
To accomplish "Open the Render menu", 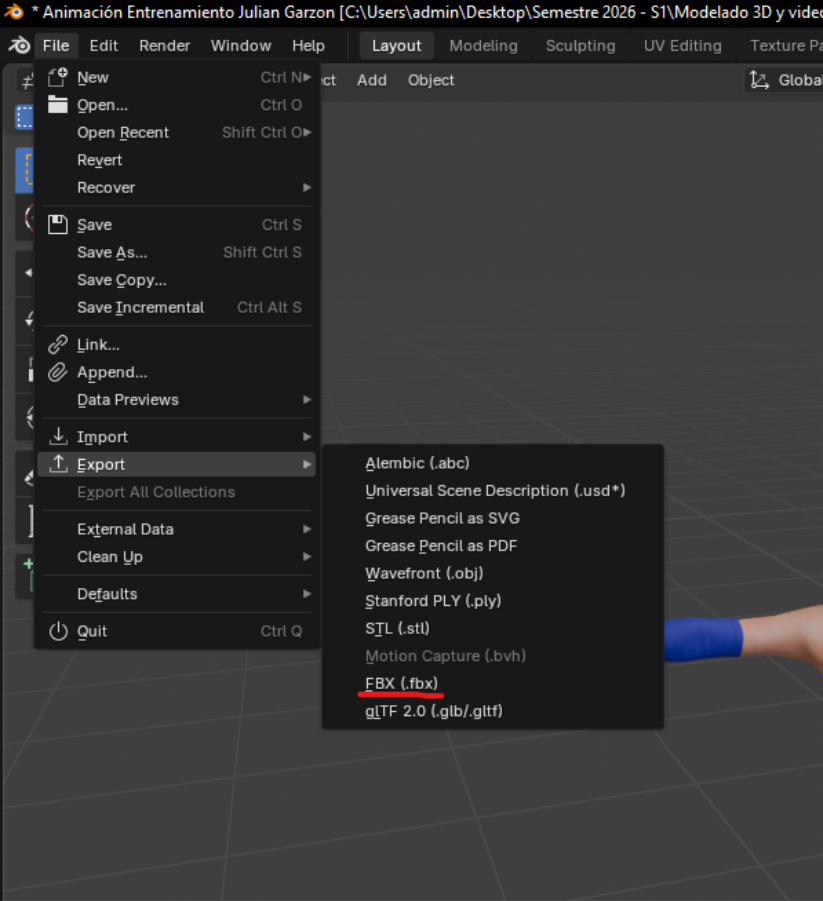I will (x=164, y=45).
